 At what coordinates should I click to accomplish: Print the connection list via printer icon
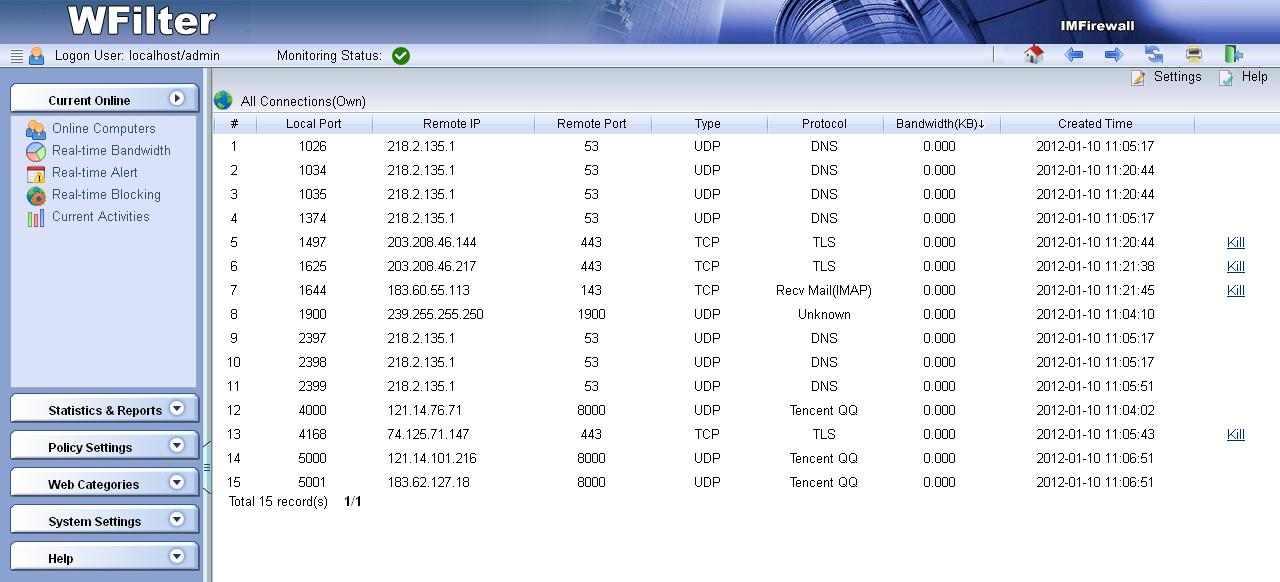click(x=1193, y=55)
